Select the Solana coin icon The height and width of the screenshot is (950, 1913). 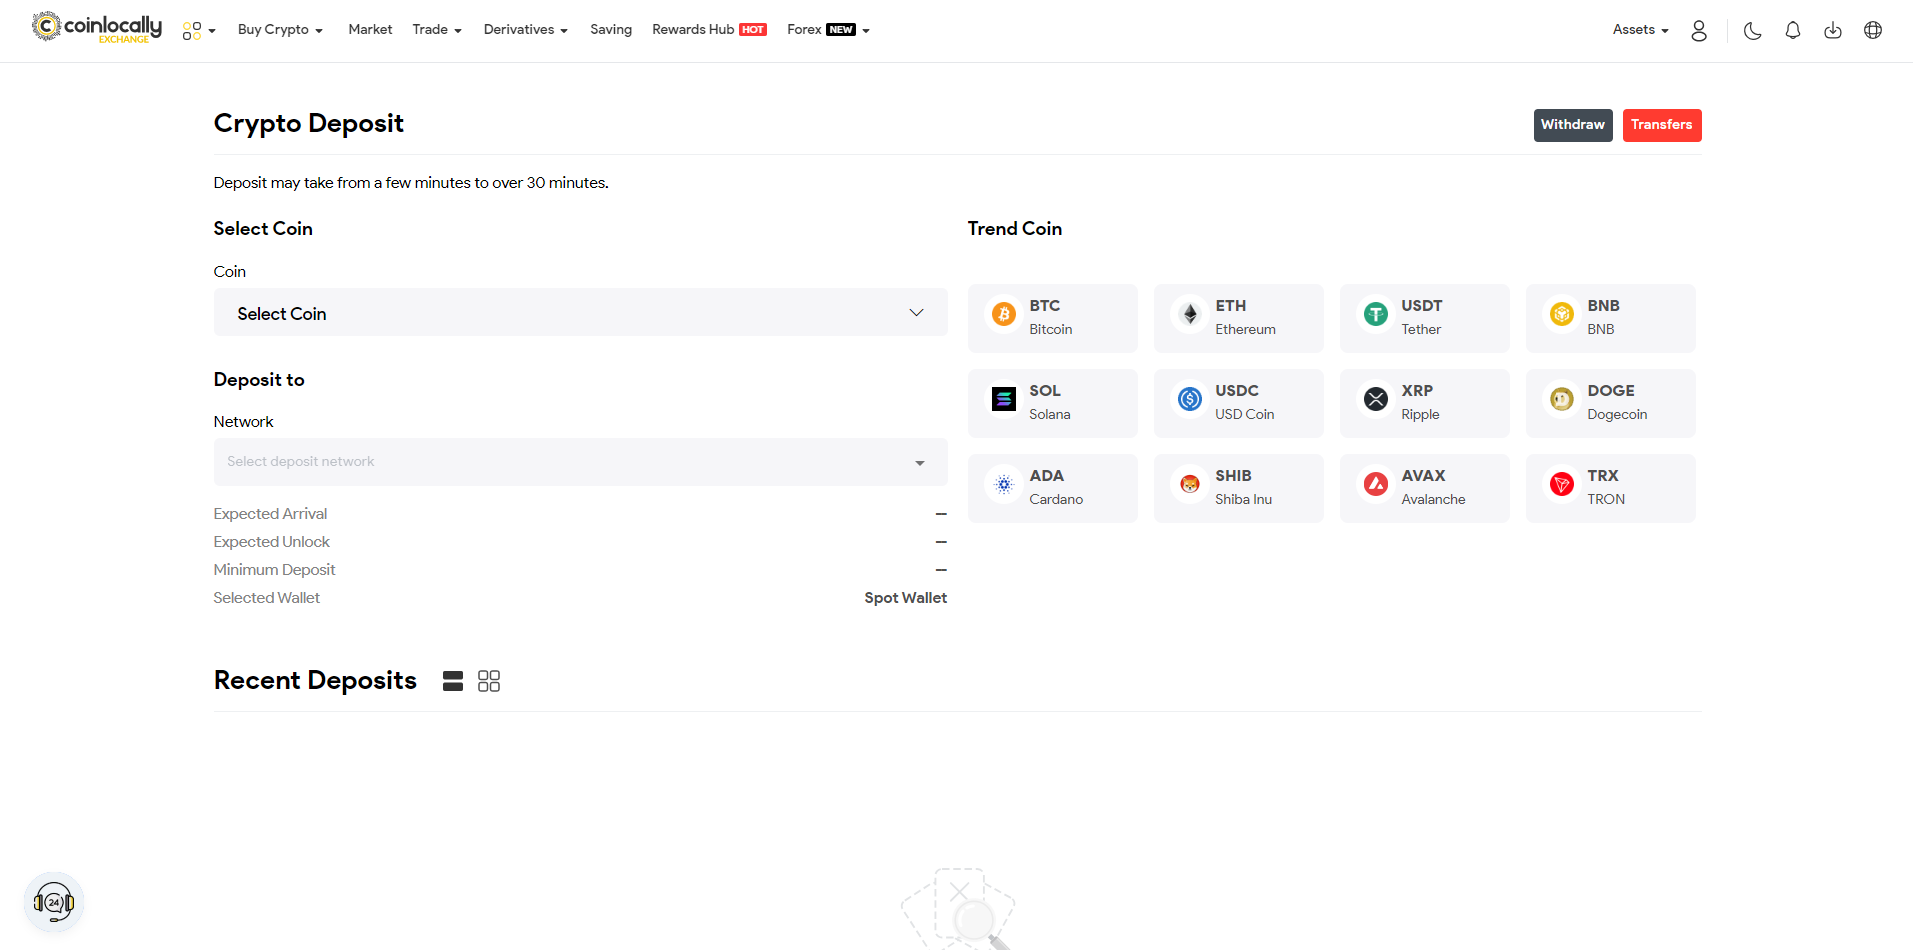pos(1003,400)
